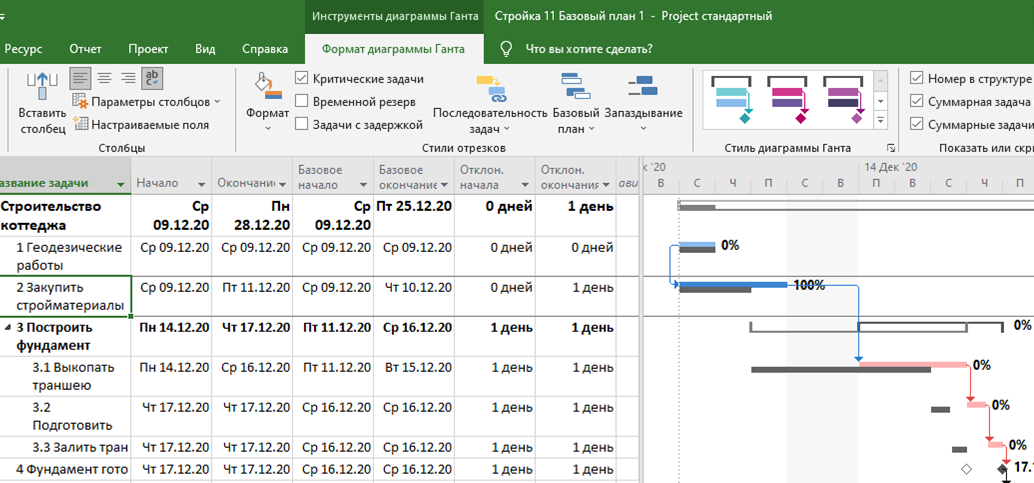Open the Справка ribbon tab

265,49
